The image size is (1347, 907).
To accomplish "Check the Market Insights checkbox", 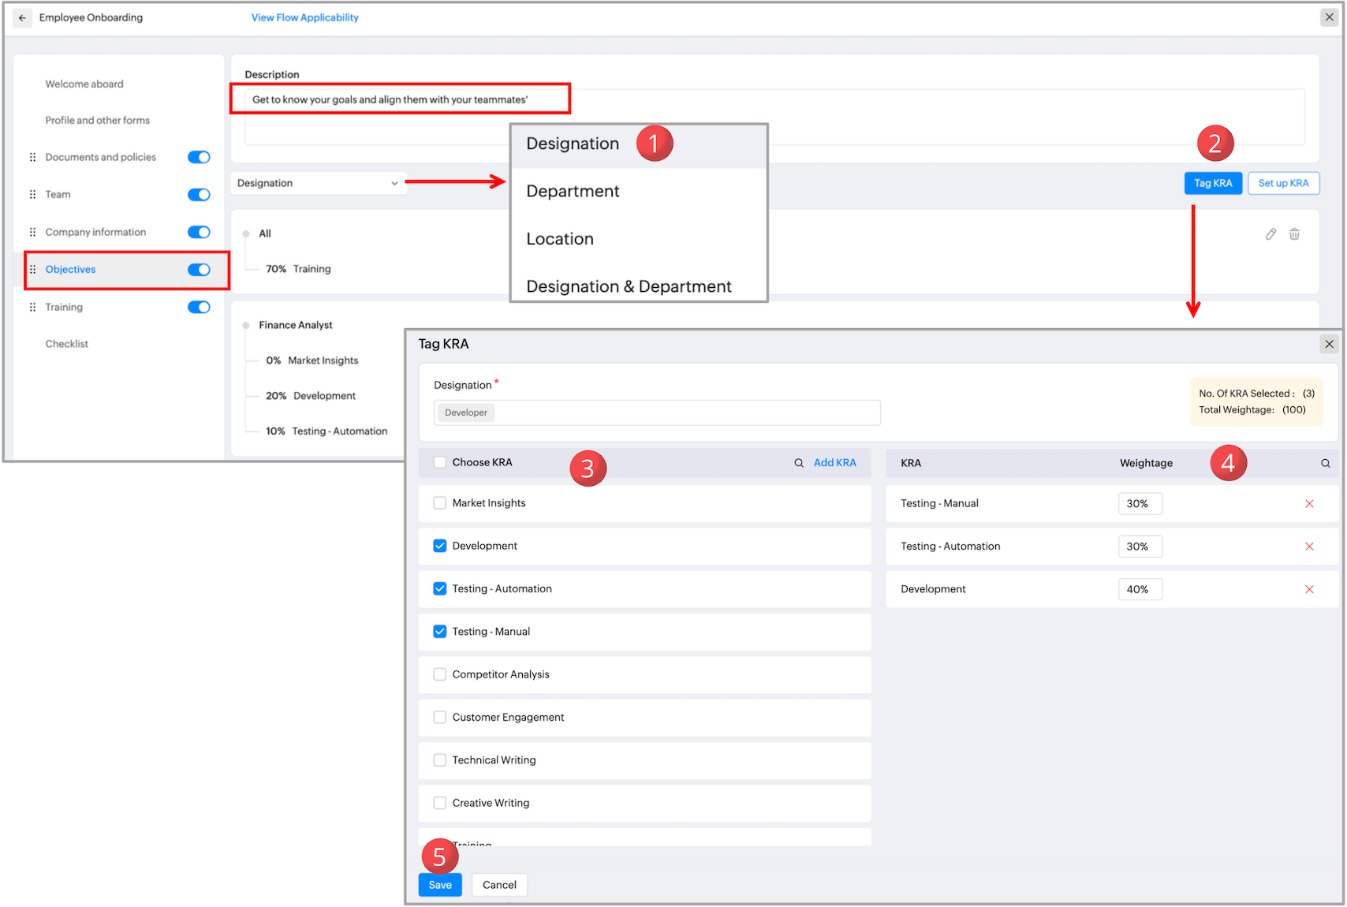I will click(x=440, y=503).
